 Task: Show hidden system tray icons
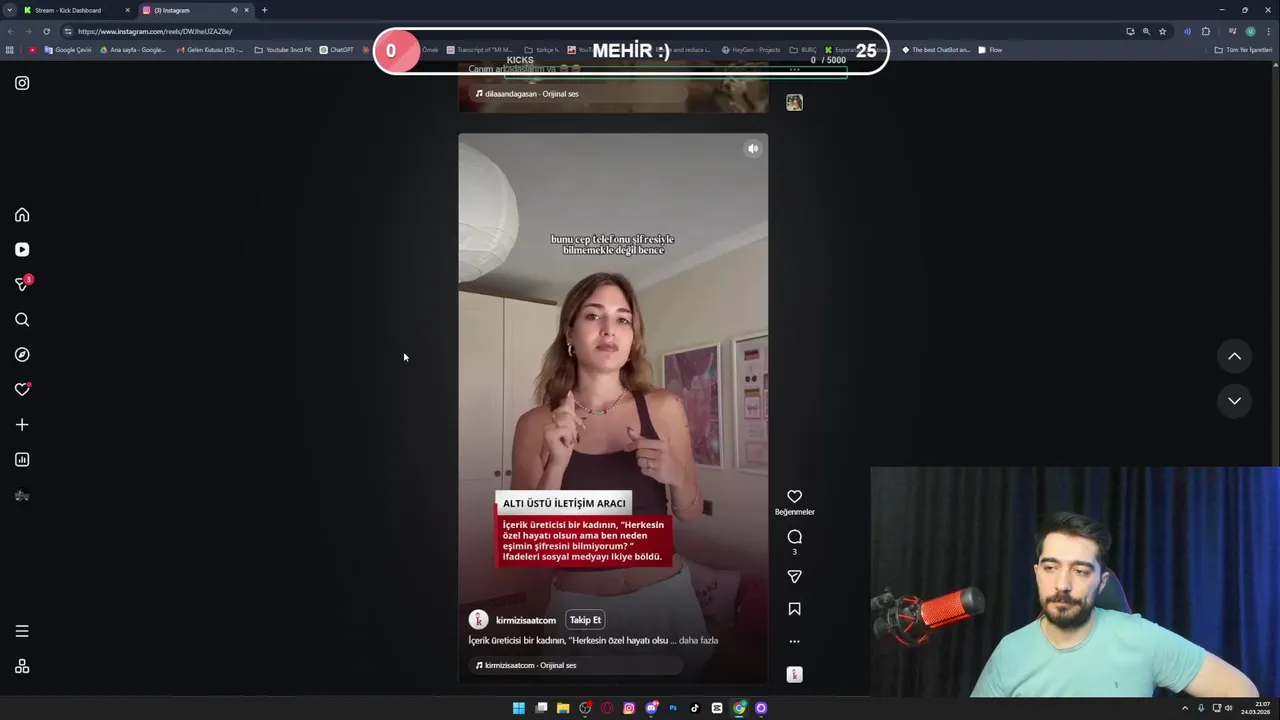pyautogui.click(x=1185, y=708)
